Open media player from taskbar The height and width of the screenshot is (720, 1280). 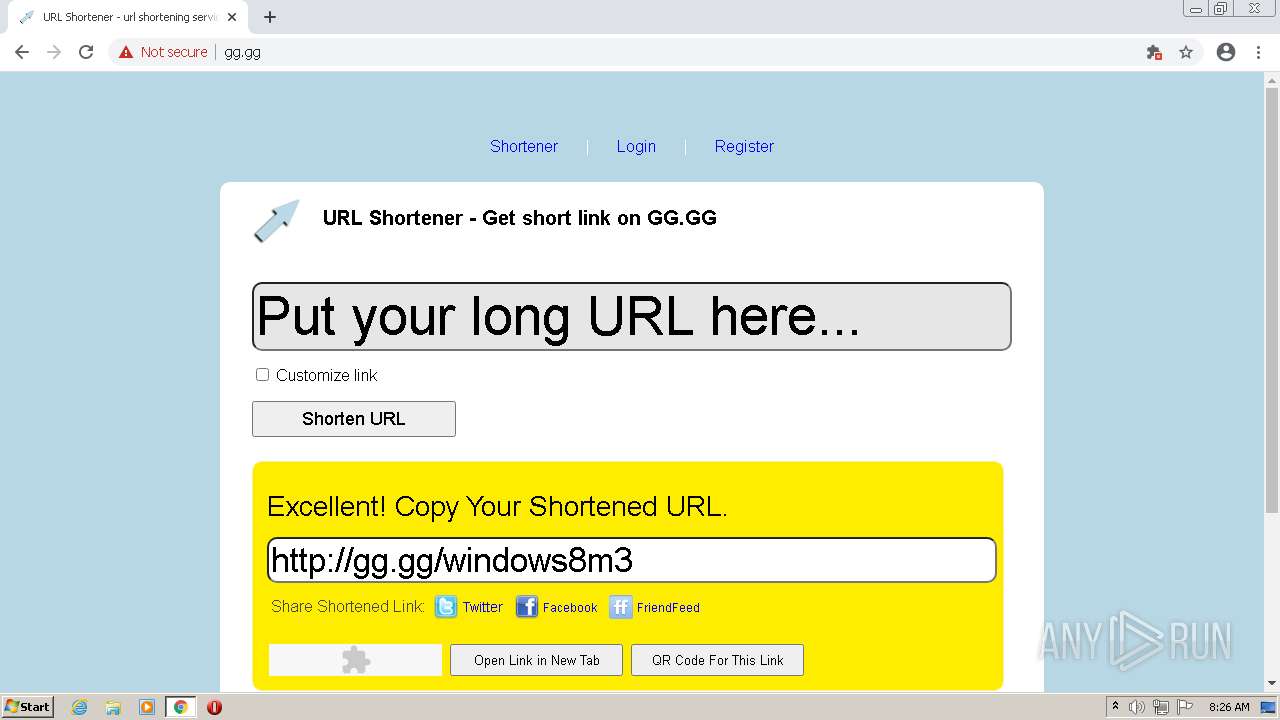click(x=147, y=707)
